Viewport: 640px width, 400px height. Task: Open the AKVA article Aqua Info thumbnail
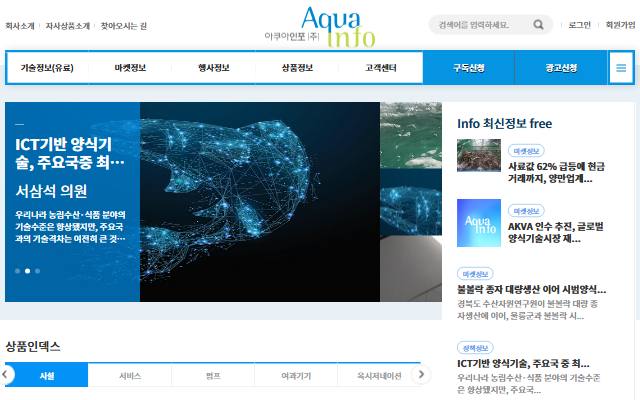479,223
